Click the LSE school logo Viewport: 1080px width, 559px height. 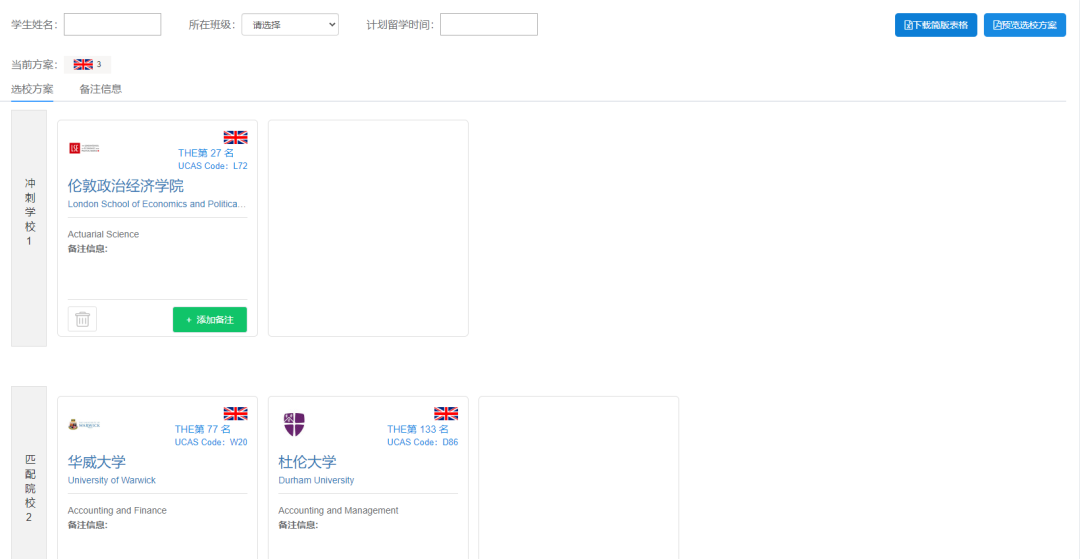[85, 148]
